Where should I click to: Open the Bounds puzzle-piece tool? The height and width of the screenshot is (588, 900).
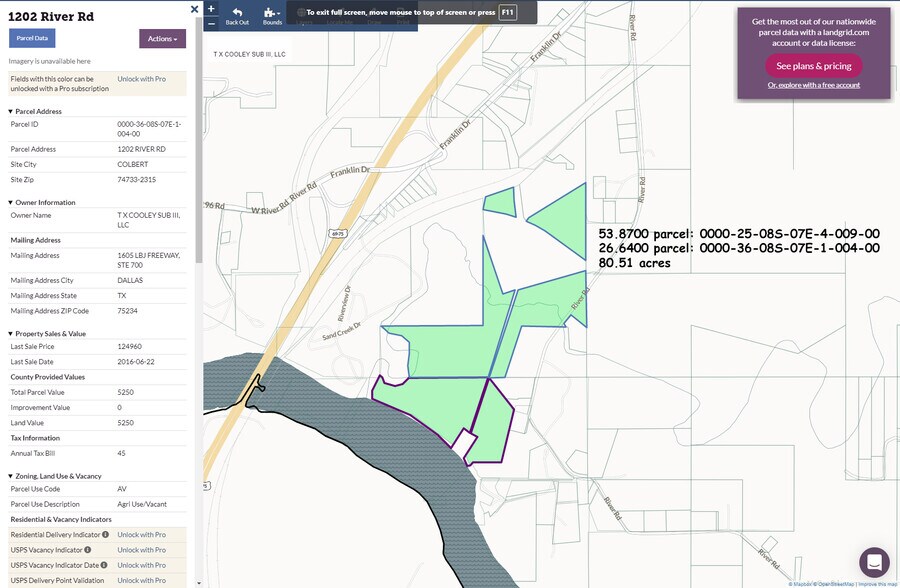272,13
